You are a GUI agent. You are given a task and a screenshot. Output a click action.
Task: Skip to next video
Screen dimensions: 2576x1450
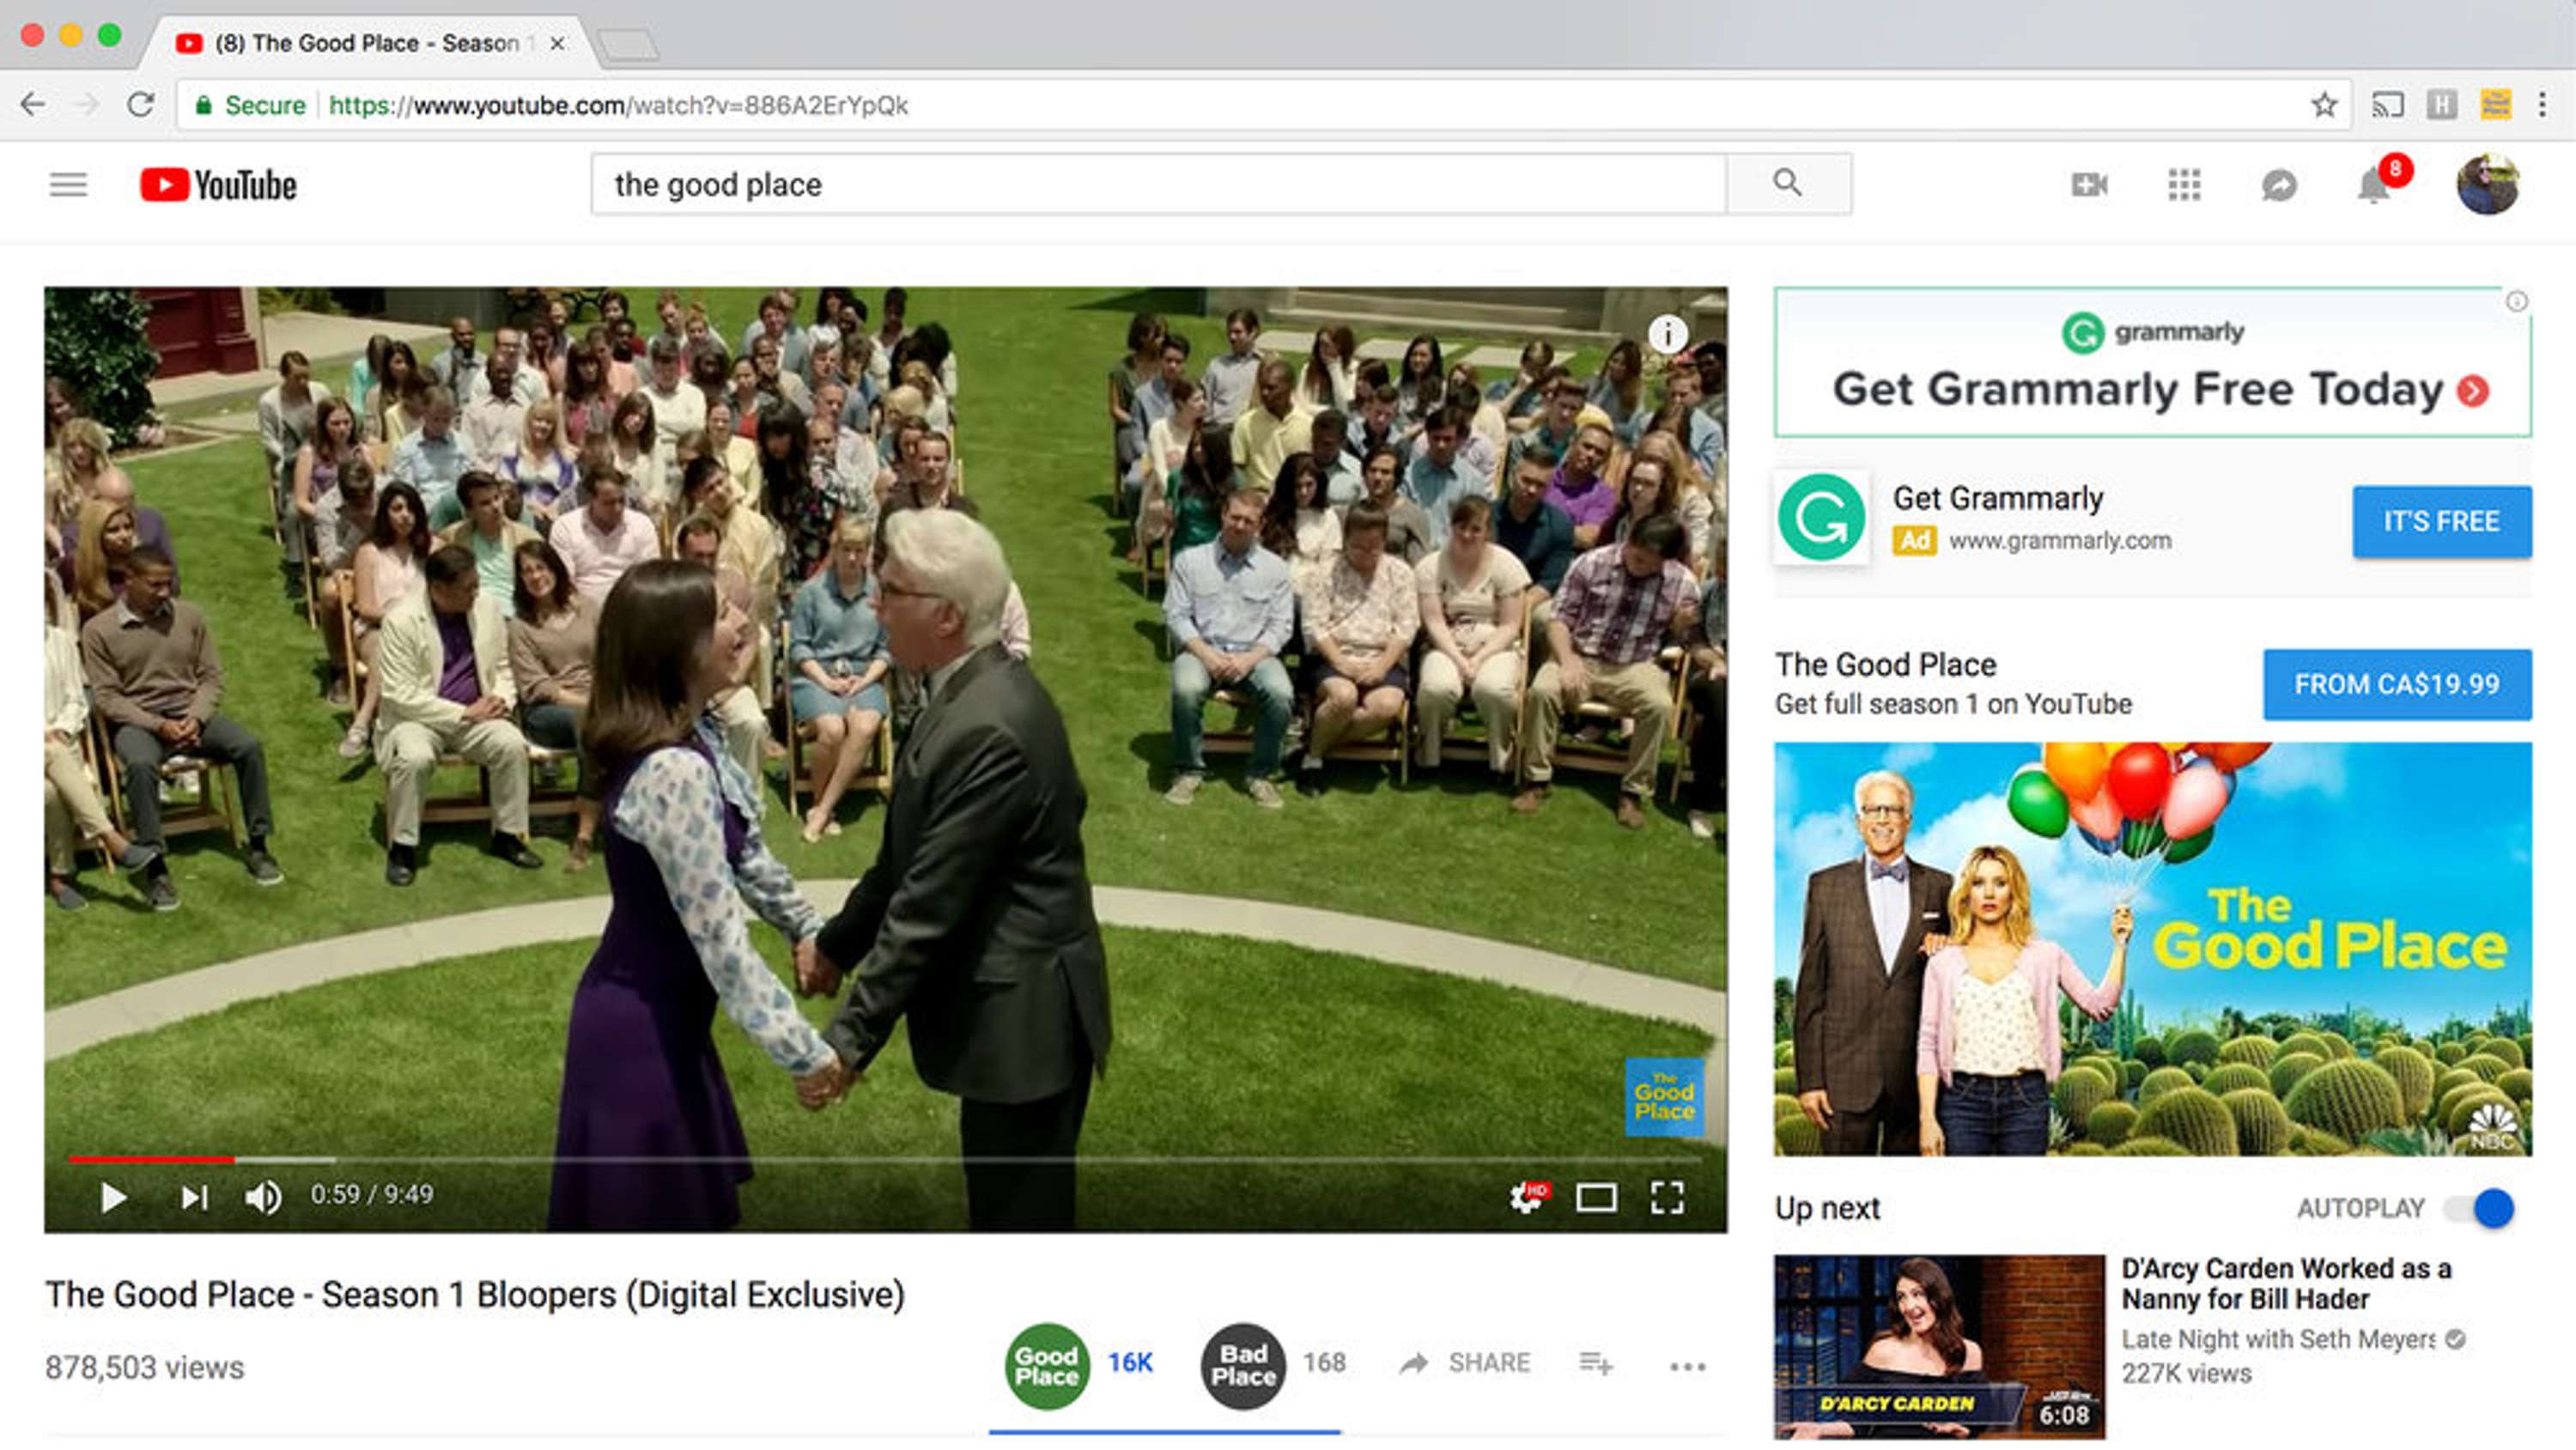194,1196
